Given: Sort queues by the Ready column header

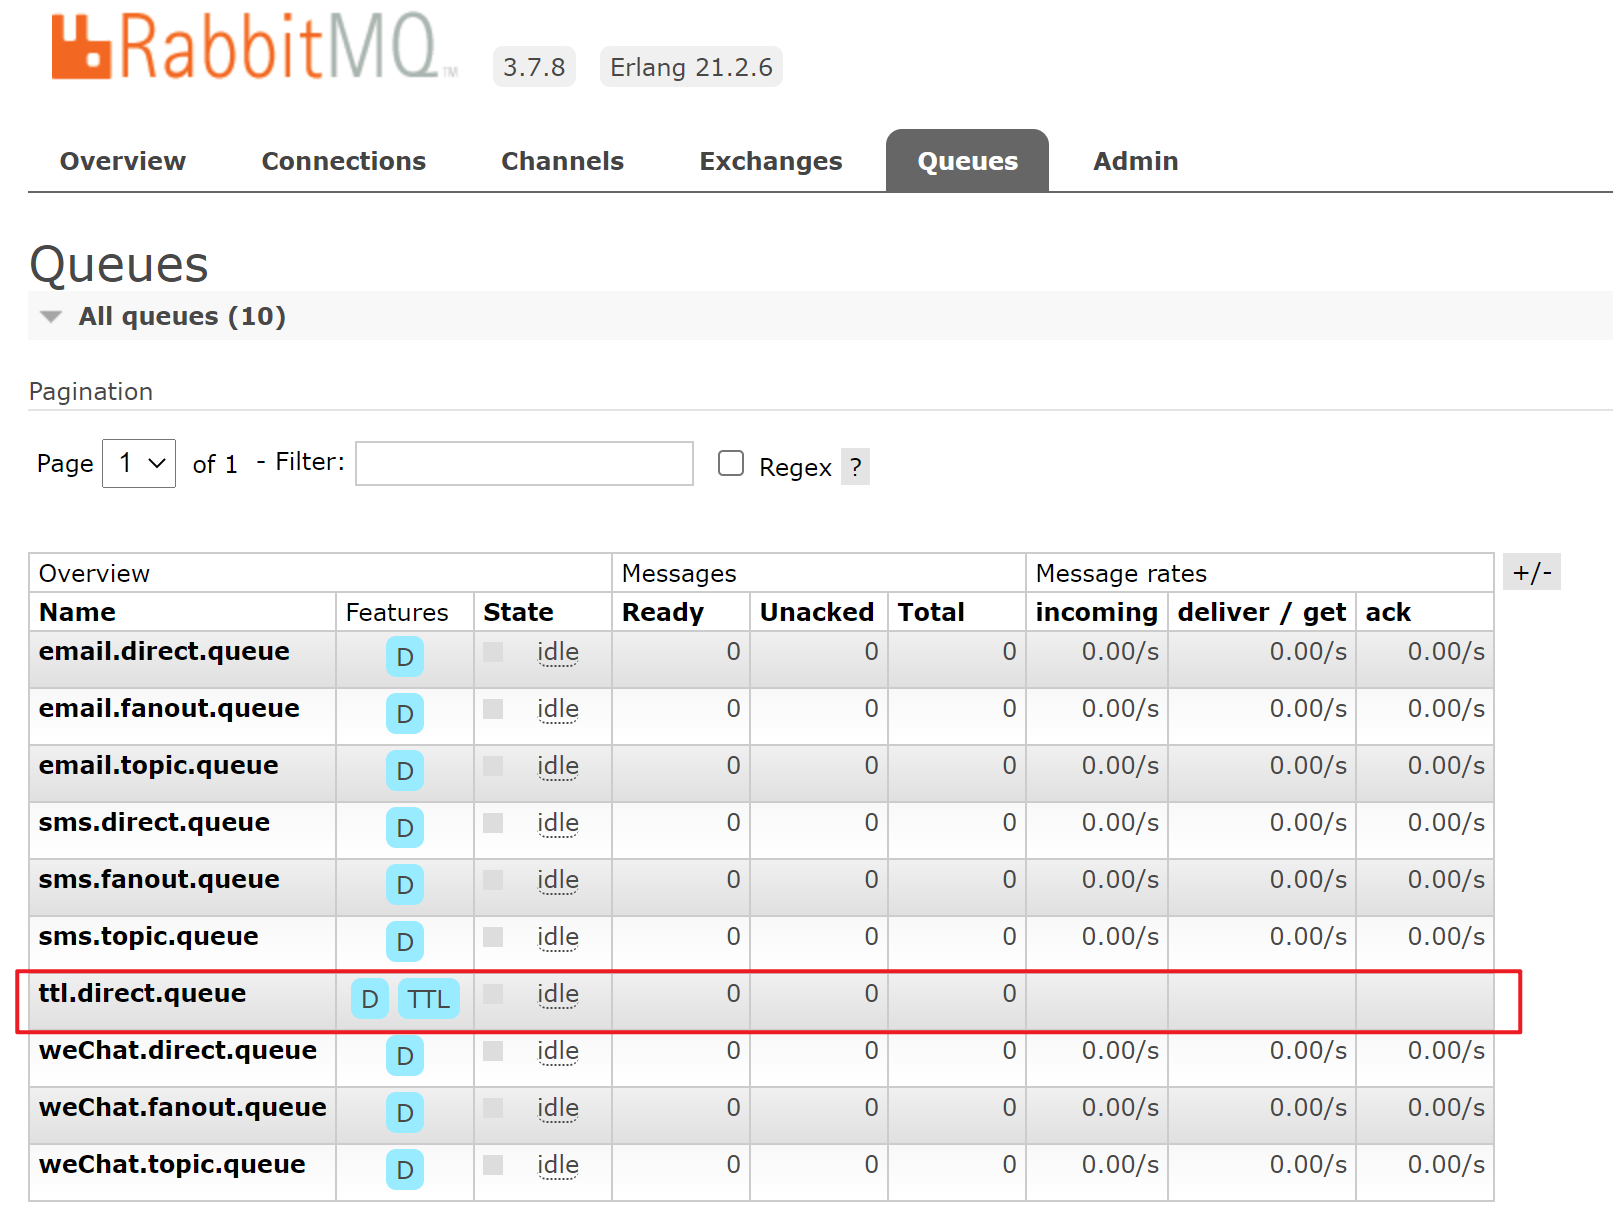Looking at the screenshot, I should point(662,612).
